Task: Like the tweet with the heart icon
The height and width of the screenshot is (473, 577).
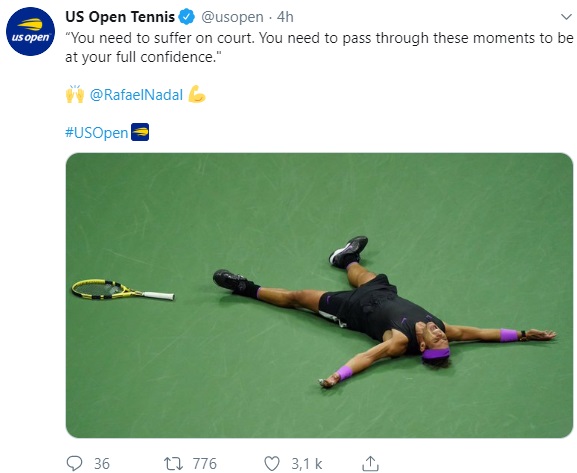Action: (272, 463)
